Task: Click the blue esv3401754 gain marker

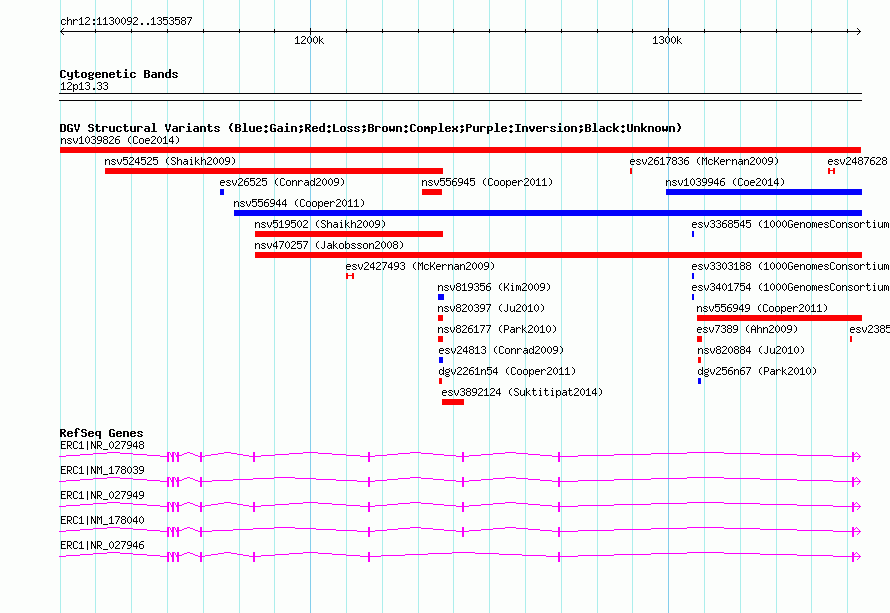Action: 693,297
